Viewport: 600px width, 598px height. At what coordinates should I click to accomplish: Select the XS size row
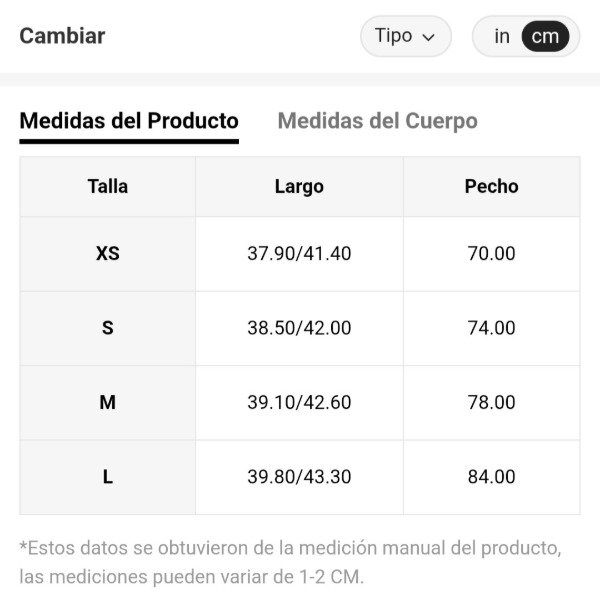click(108, 253)
